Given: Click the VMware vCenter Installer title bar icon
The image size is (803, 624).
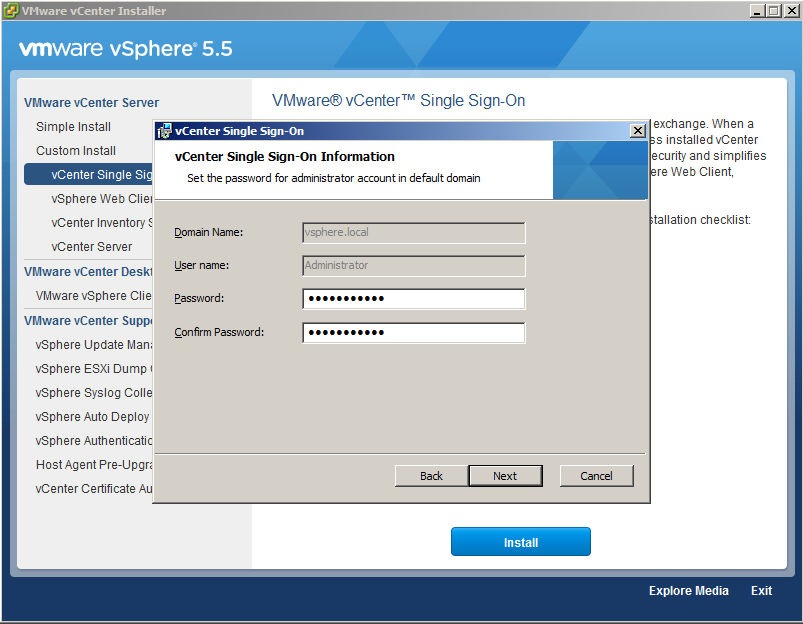Looking at the screenshot, I should (x=11, y=11).
